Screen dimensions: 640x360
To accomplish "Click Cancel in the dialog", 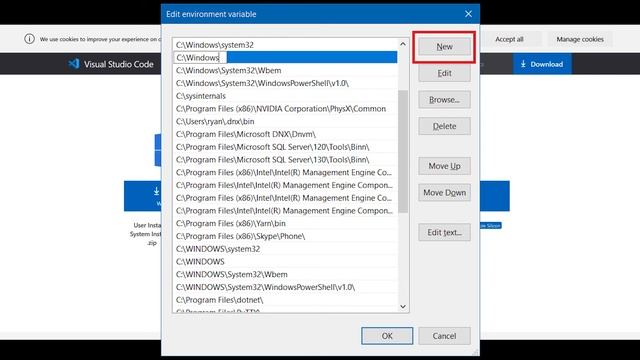I will [x=444, y=336].
